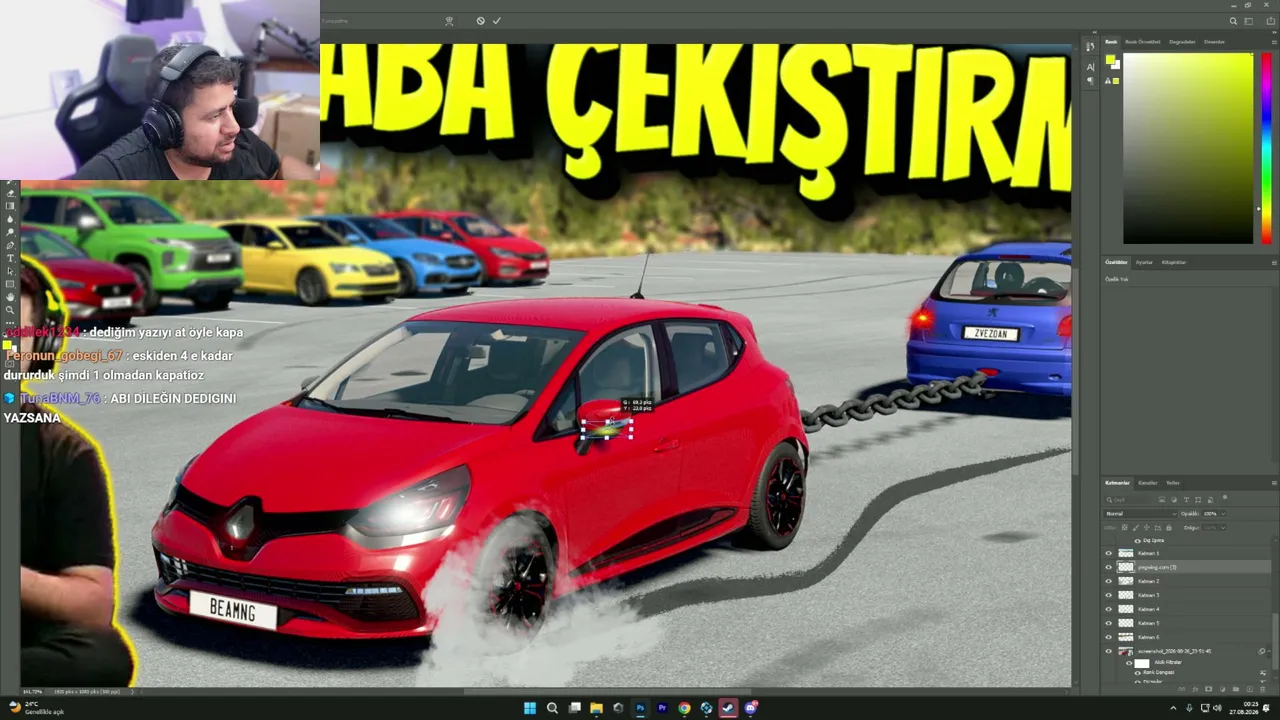Link layers using the chain icon
Screen dimensions: 1280x720
click(x=1183, y=688)
